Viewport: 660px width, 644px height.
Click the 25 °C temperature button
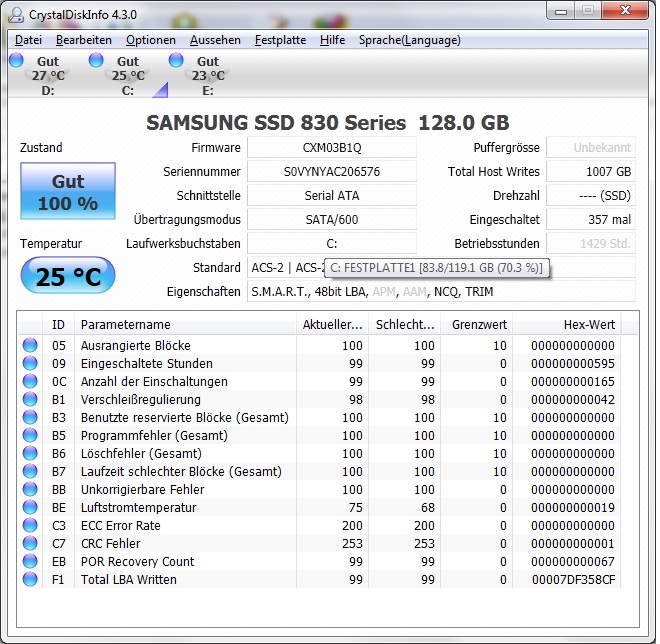coord(68,276)
